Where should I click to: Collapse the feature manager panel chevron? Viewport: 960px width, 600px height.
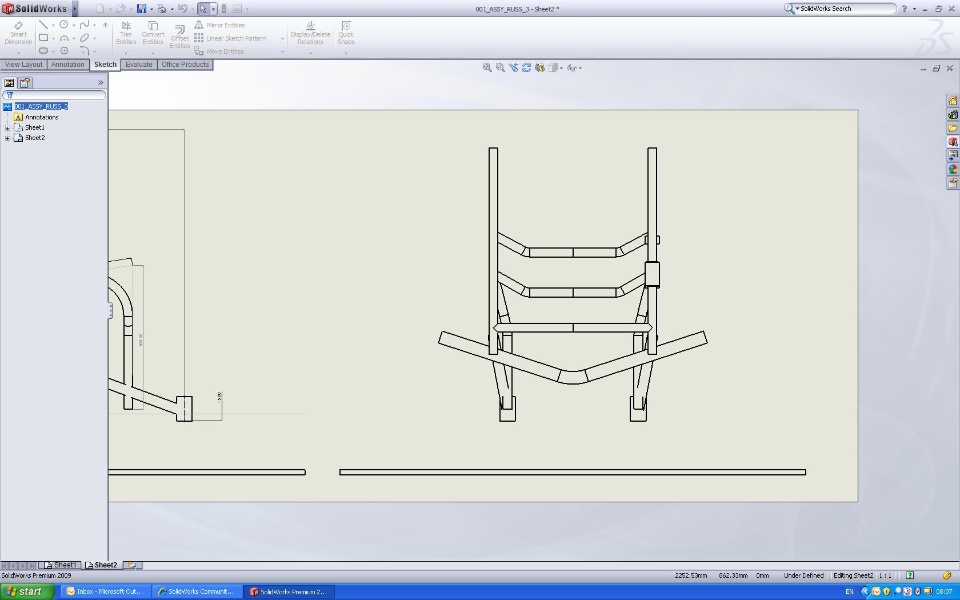point(100,83)
